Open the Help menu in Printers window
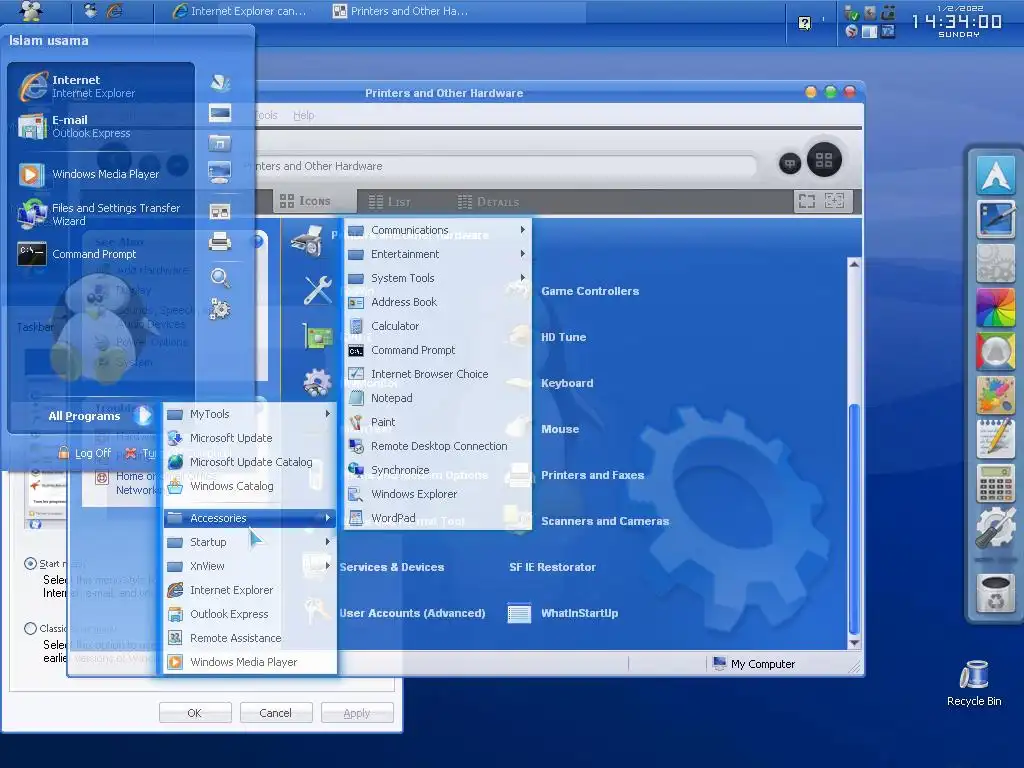Viewport: 1024px width, 768px height. 304,116
